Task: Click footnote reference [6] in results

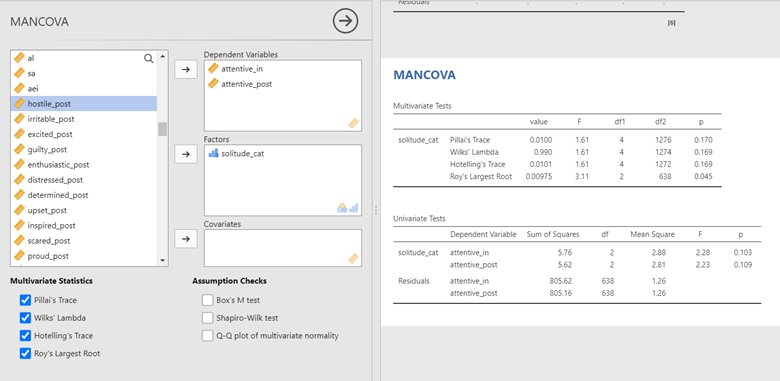Action: click(x=671, y=23)
